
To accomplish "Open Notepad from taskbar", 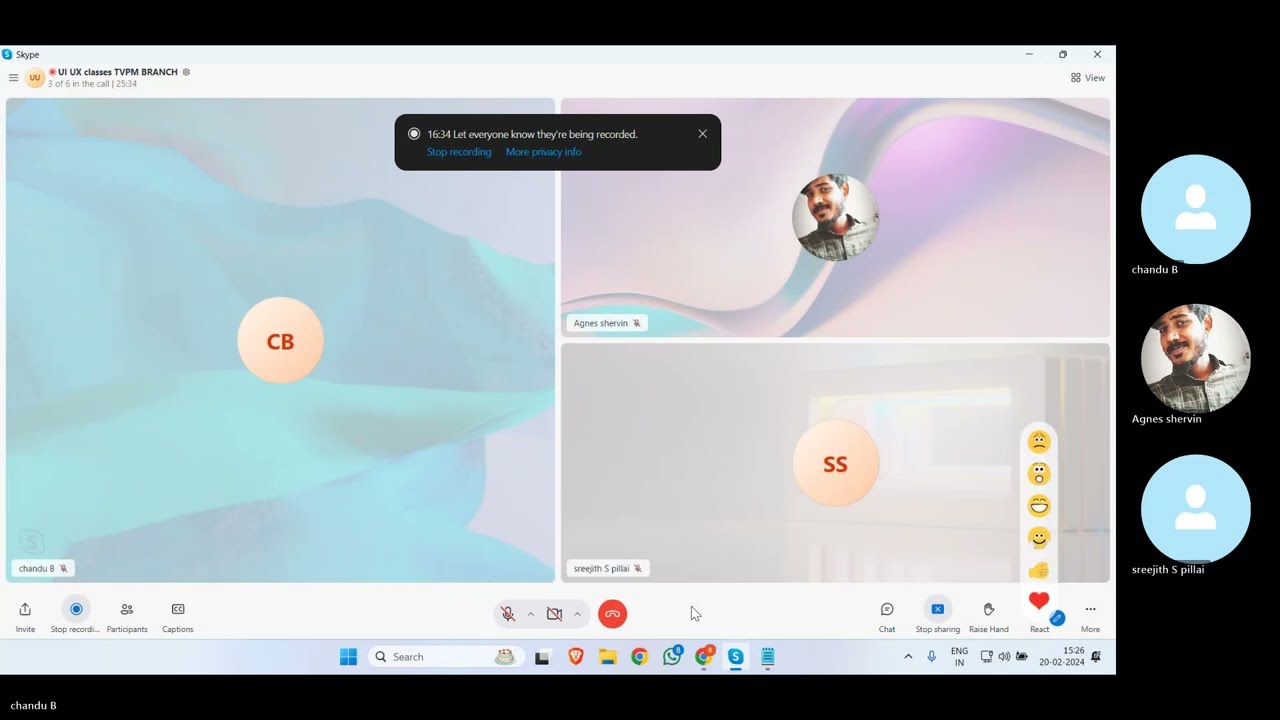I will coord(768,657).
